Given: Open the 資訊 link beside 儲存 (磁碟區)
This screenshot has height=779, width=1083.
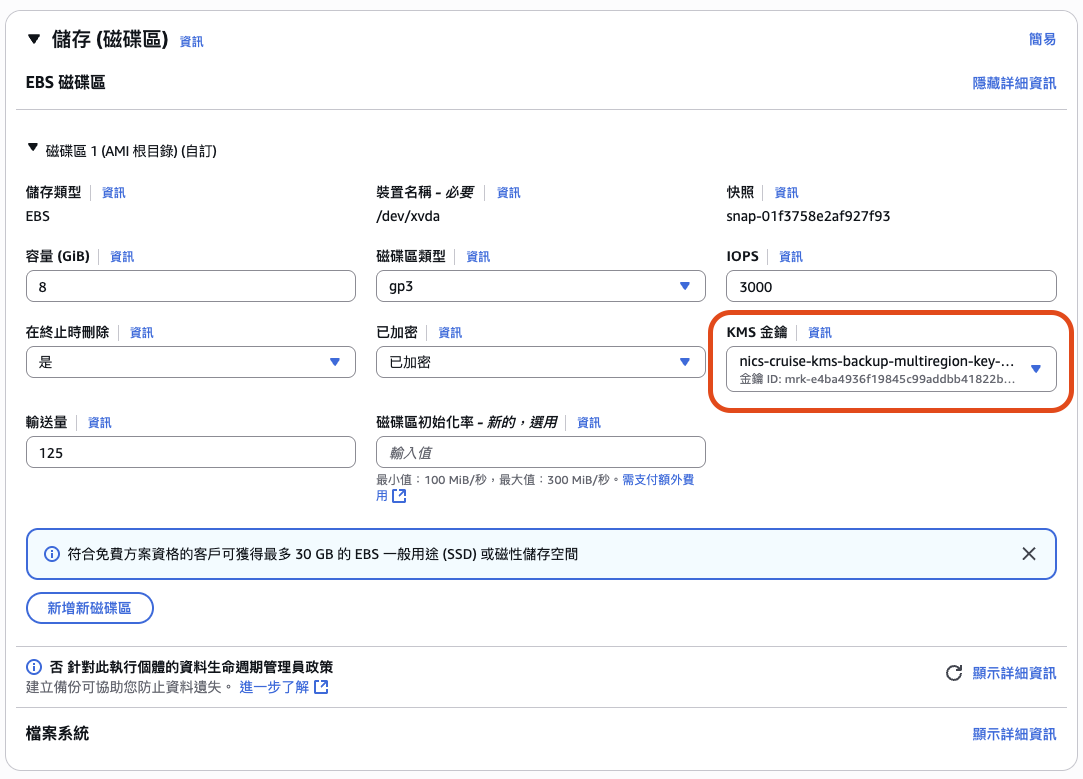Looking at the screenshot, I should (191, 40).
